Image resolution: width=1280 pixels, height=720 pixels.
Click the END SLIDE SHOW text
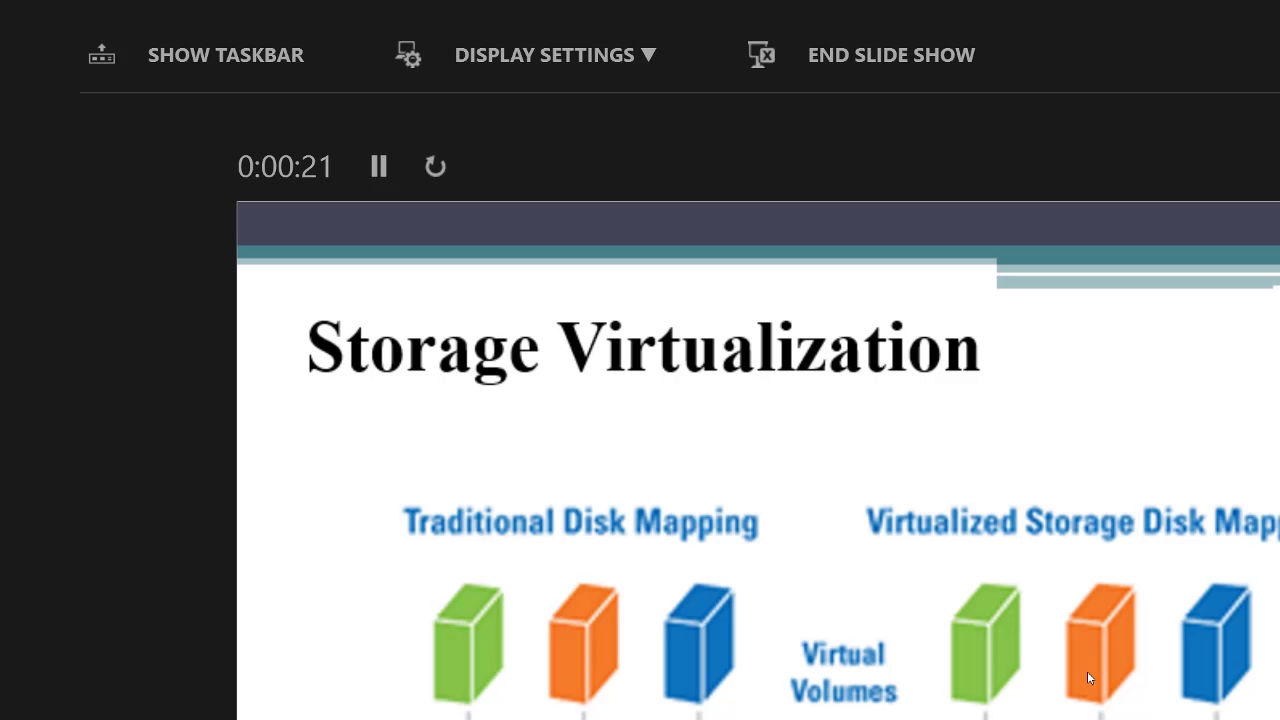pyautogui.click(x=891, y=55)
